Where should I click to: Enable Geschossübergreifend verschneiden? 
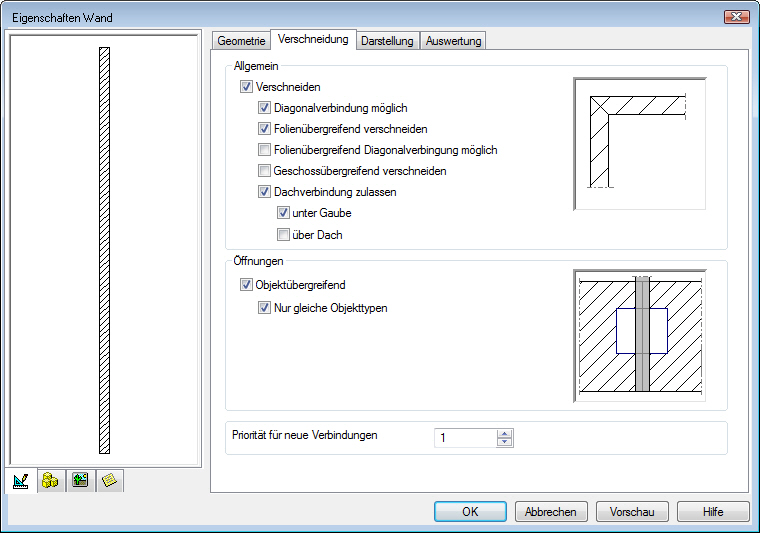pos(264,171)
